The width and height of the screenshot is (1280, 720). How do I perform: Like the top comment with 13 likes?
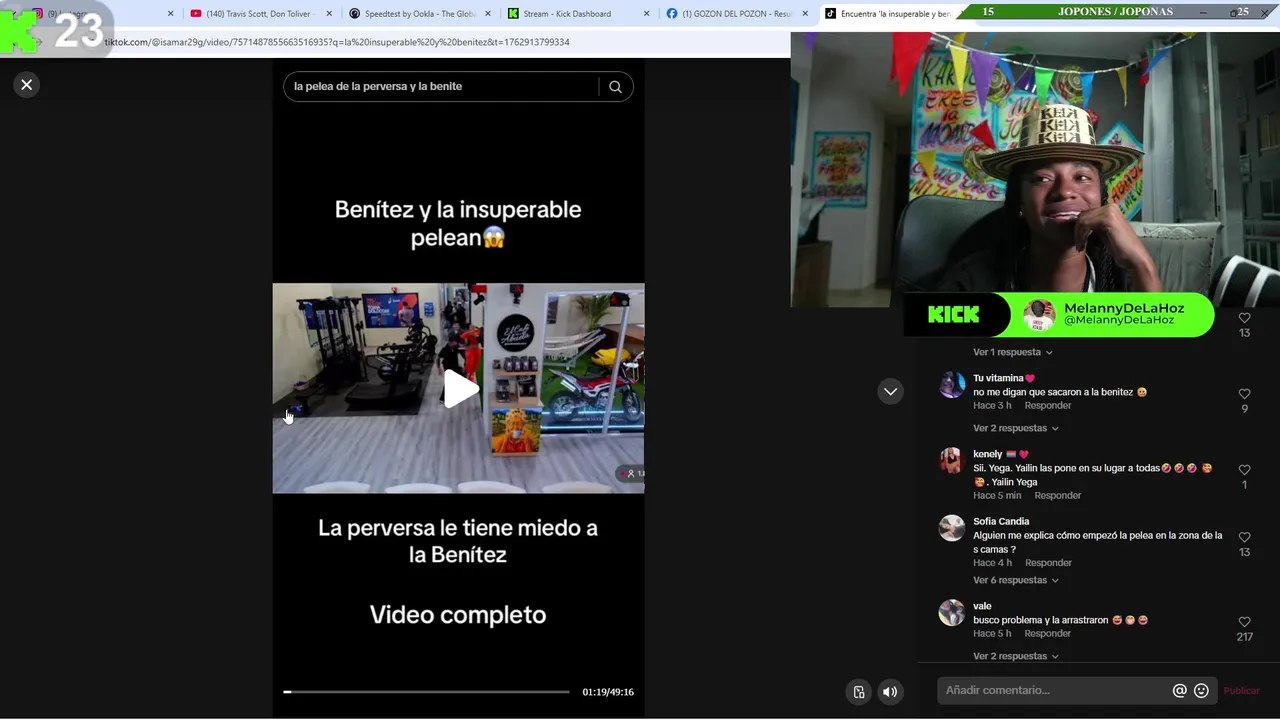click(x=1244, y=318)
